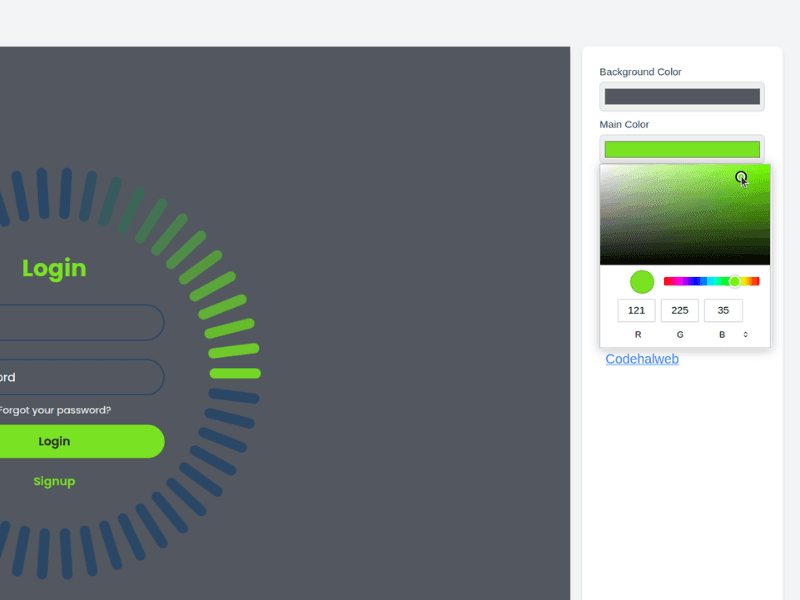800x600 pixels.
Task: Focus the B value field showing 35
Action: (723, 310)
